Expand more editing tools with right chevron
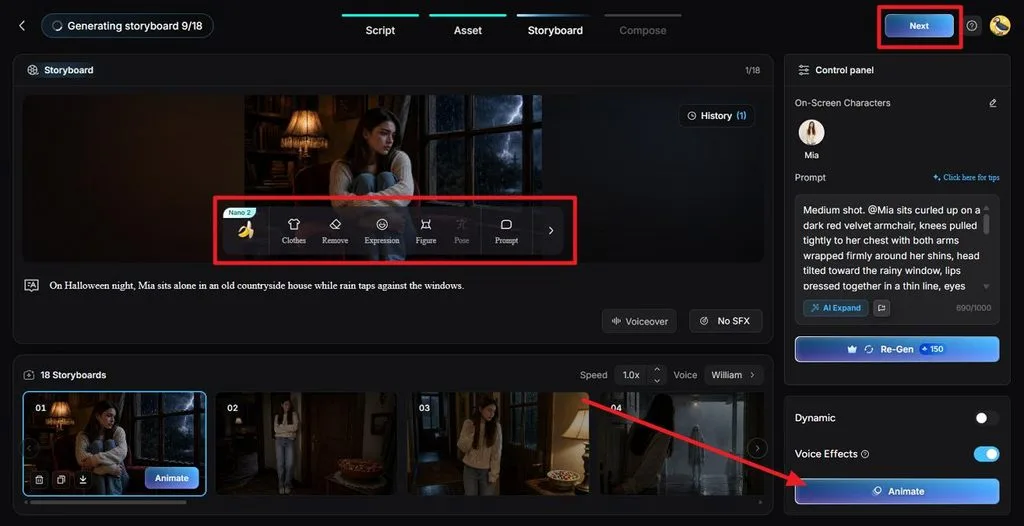The image size is (1024, 526). coord(551,230)
